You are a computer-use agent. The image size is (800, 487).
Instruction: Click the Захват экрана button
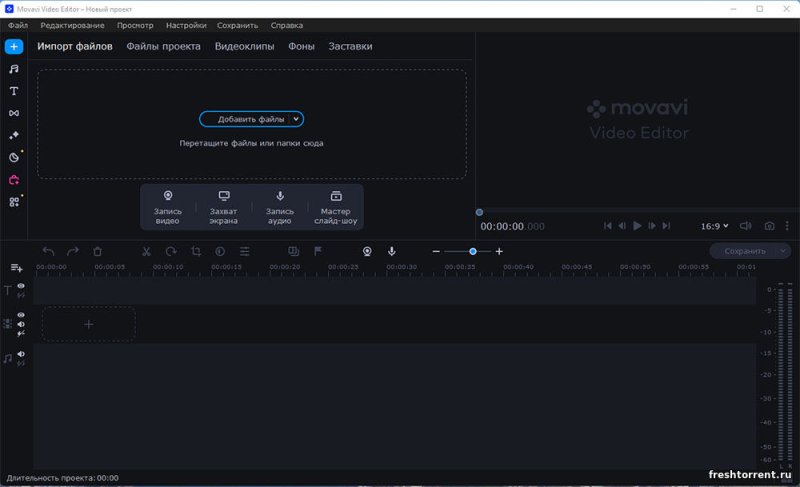pos(224,206)
